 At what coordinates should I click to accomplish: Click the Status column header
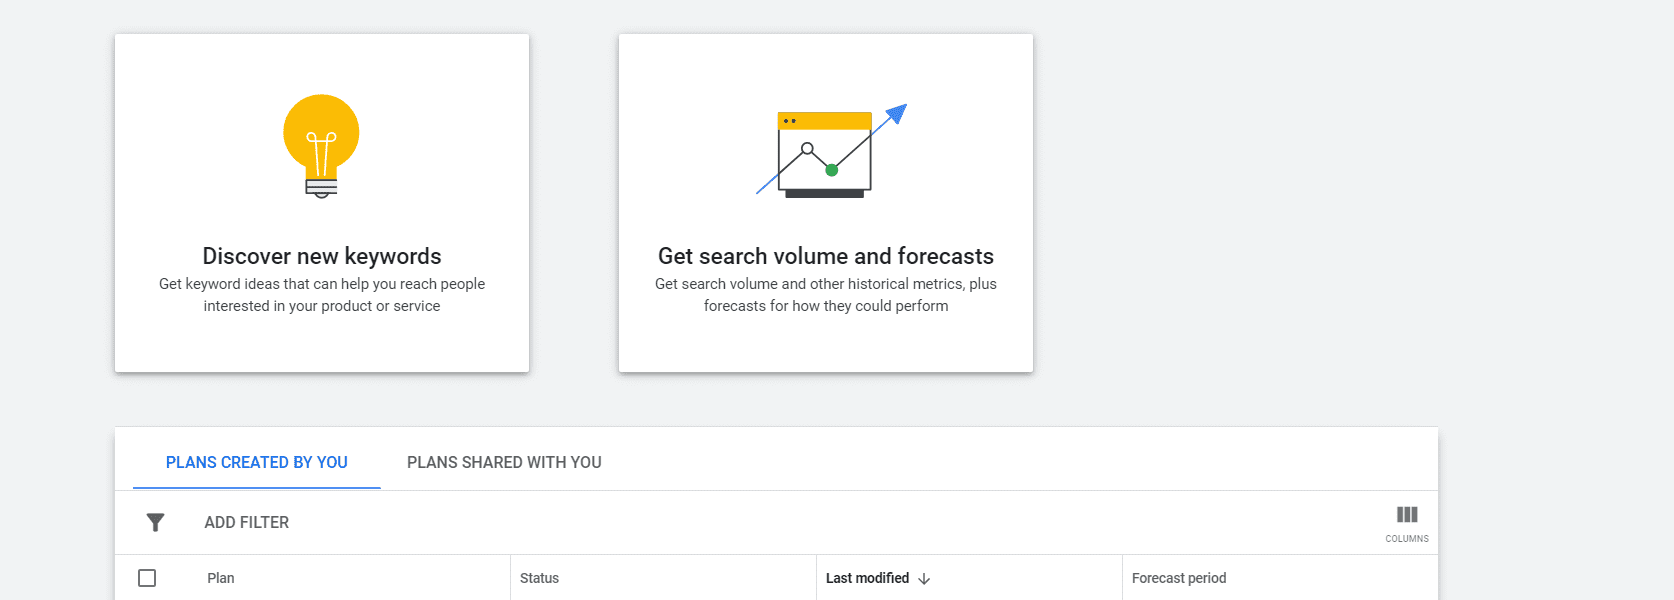[x=539, y=578]
